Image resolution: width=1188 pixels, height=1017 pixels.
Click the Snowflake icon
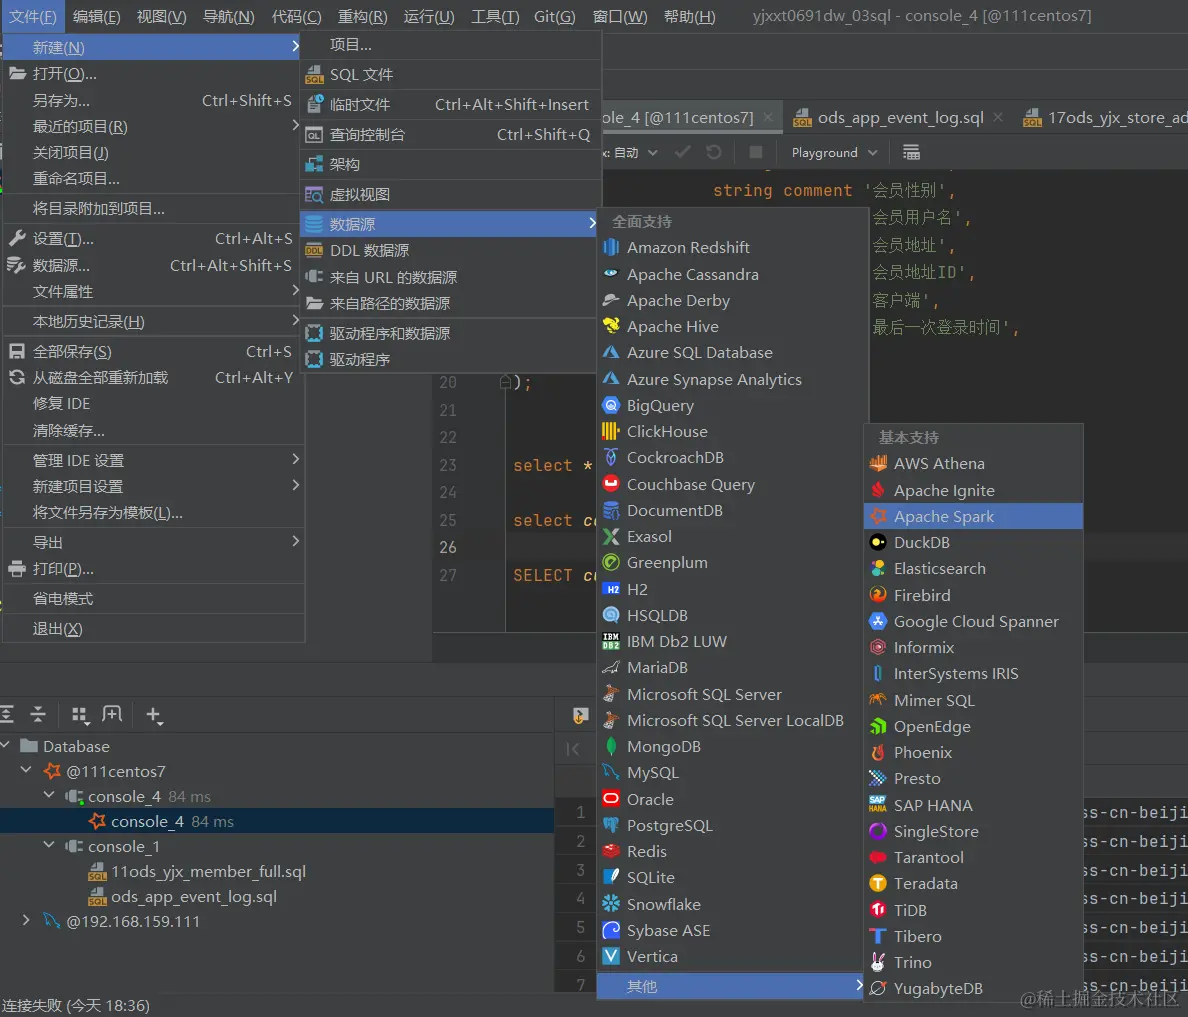[x=611, y=904]
